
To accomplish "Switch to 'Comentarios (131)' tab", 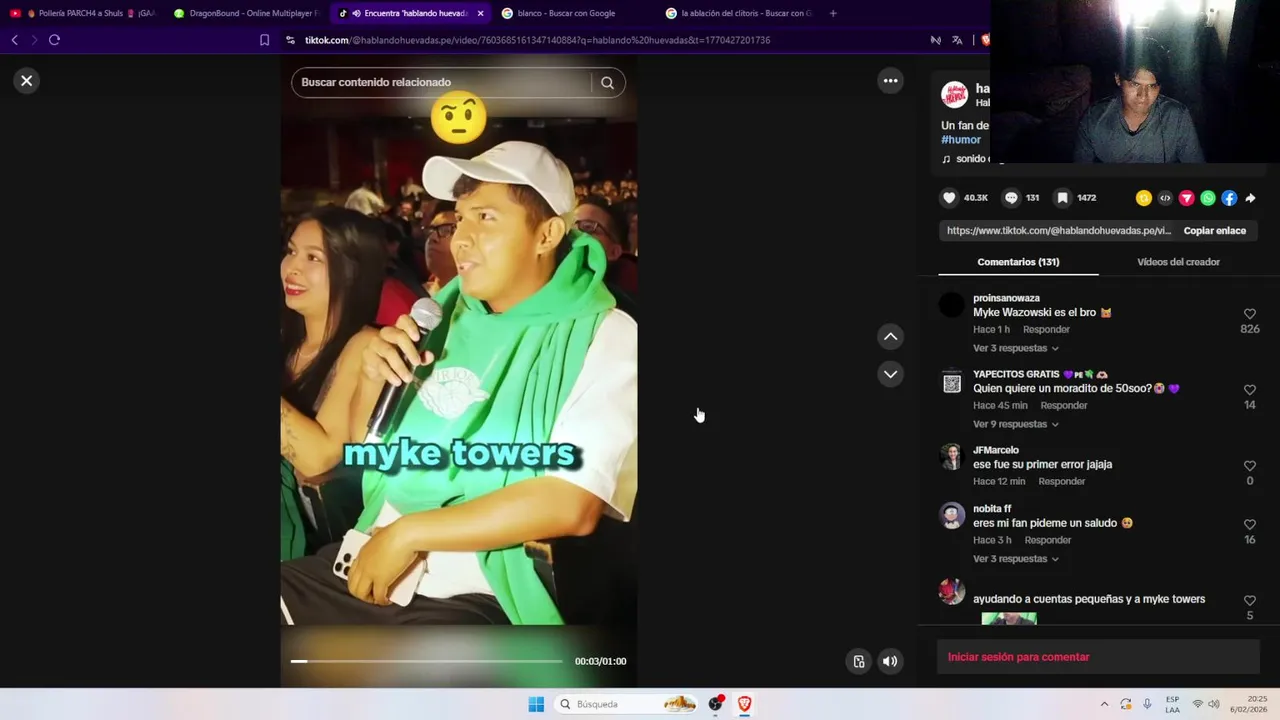I will 1018,262.
